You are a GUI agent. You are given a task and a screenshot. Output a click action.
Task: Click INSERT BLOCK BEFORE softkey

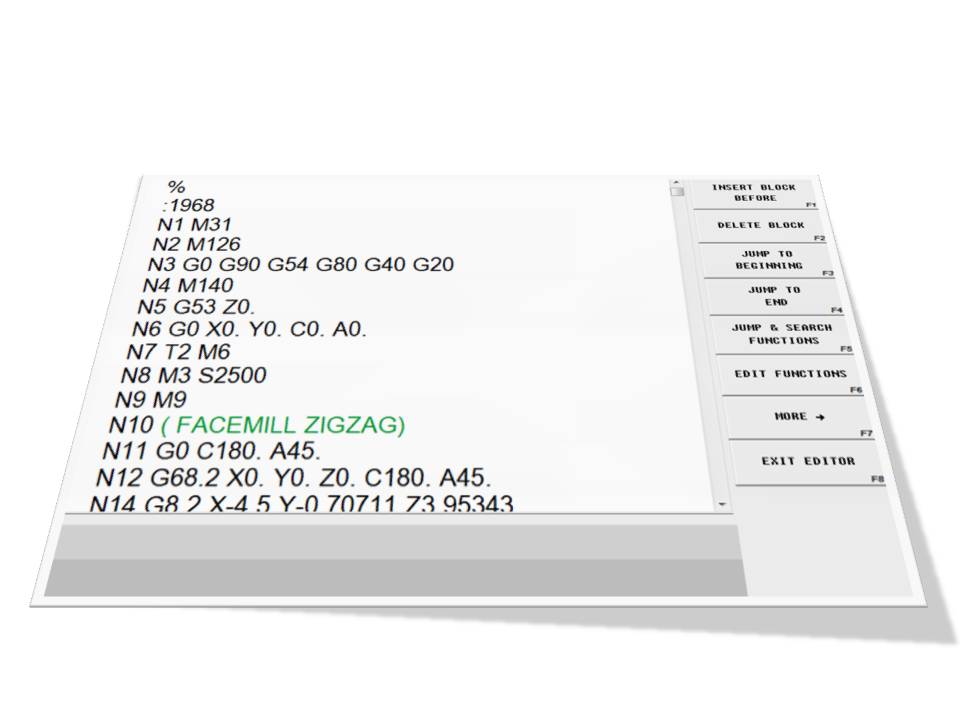click(x=754, y=193)
